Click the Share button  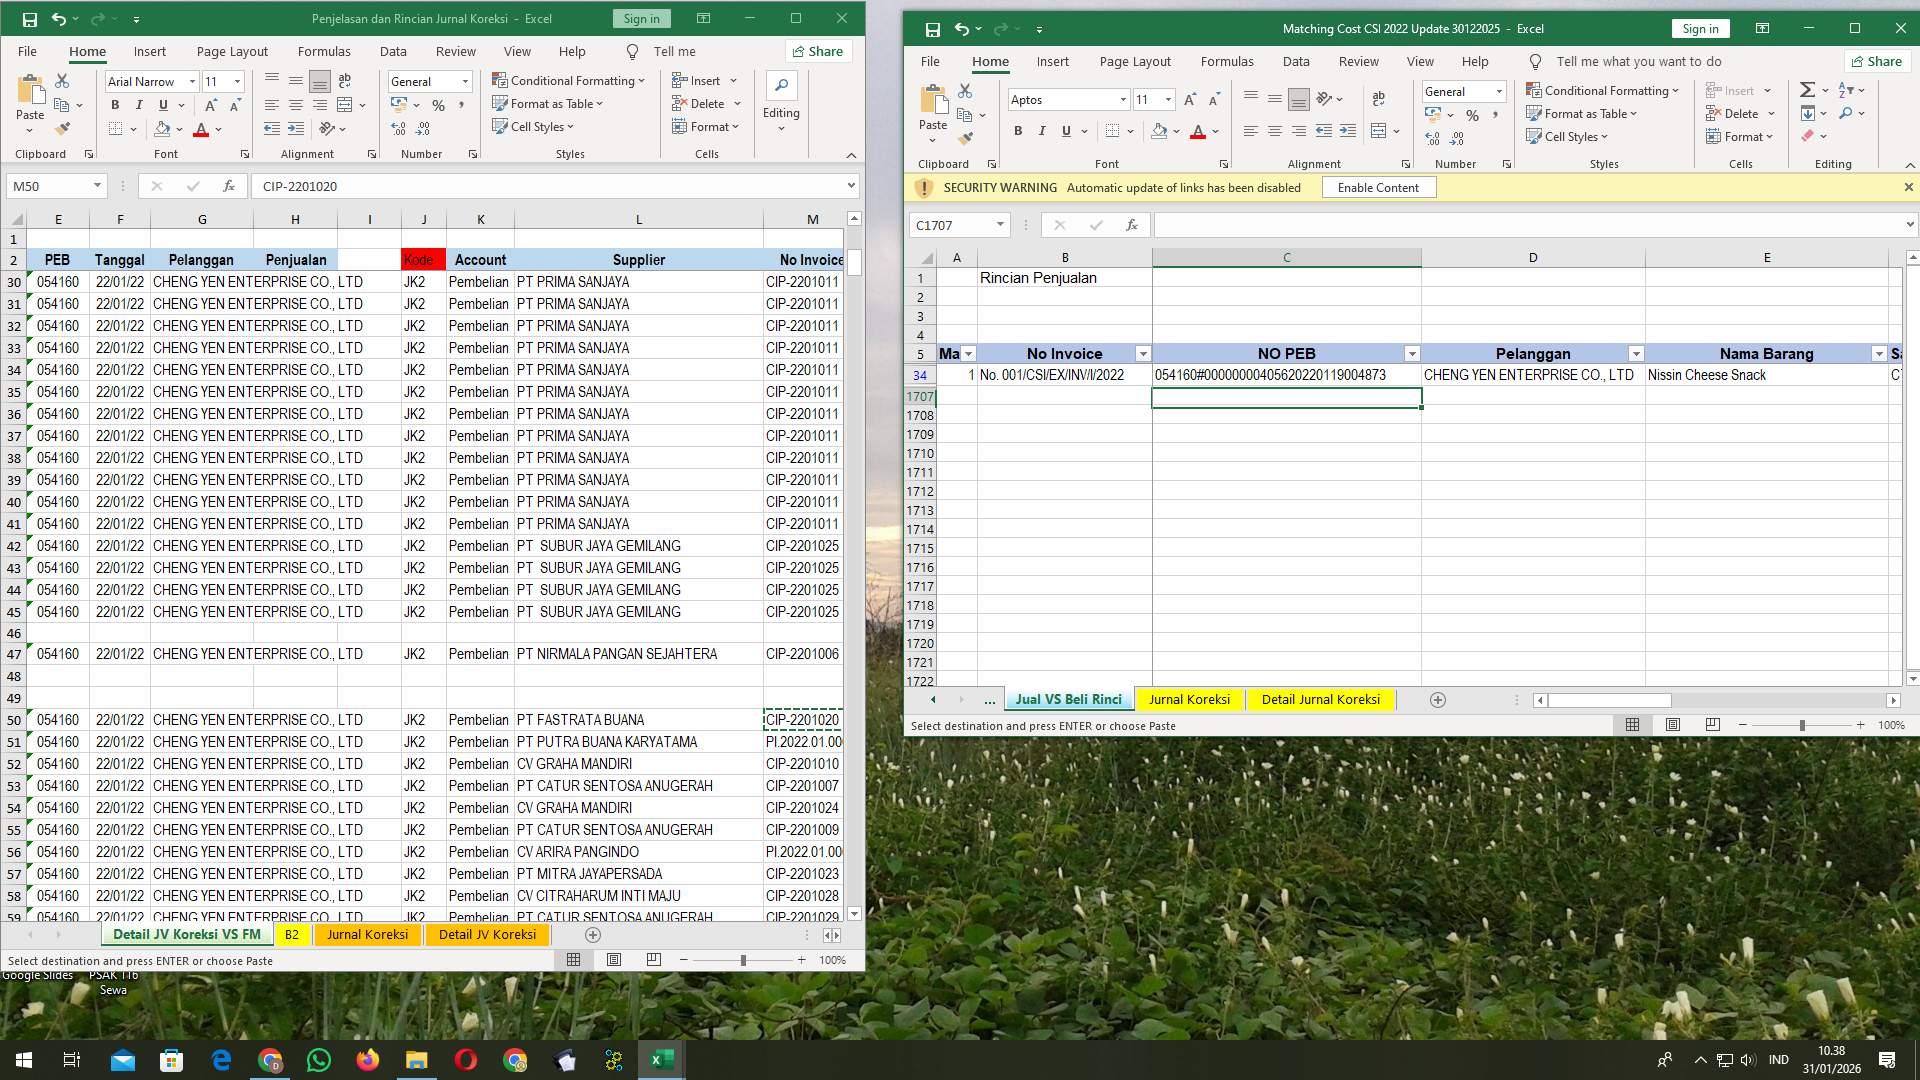pyautogui.click(x=1878, y=61)
